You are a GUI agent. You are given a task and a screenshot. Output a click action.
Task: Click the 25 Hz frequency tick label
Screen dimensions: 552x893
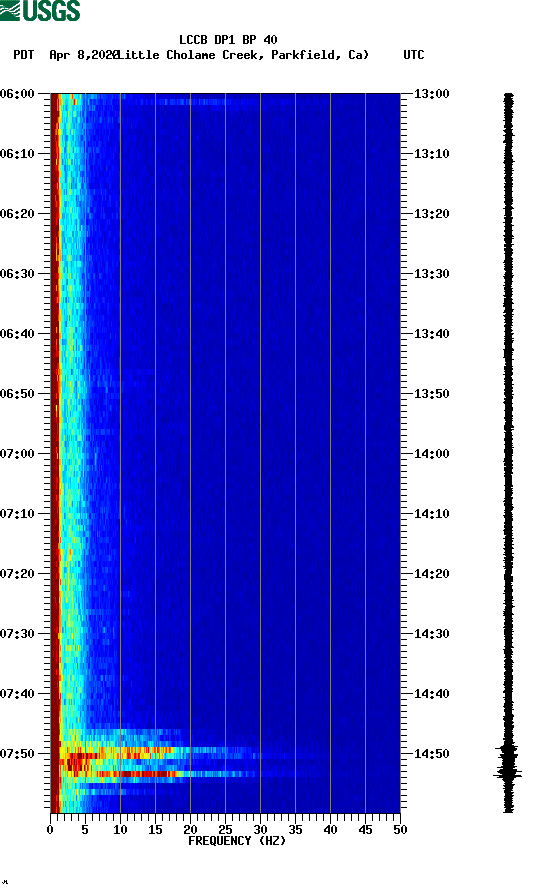[225, 830]
